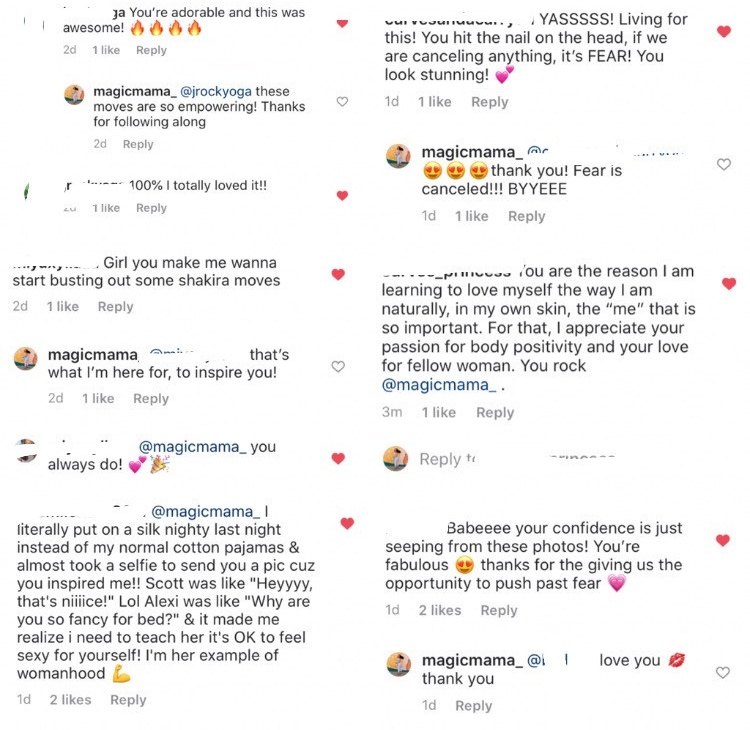Tap heart next to "shakira moves" comment
The image size is (750, 730).
(338, 274)
